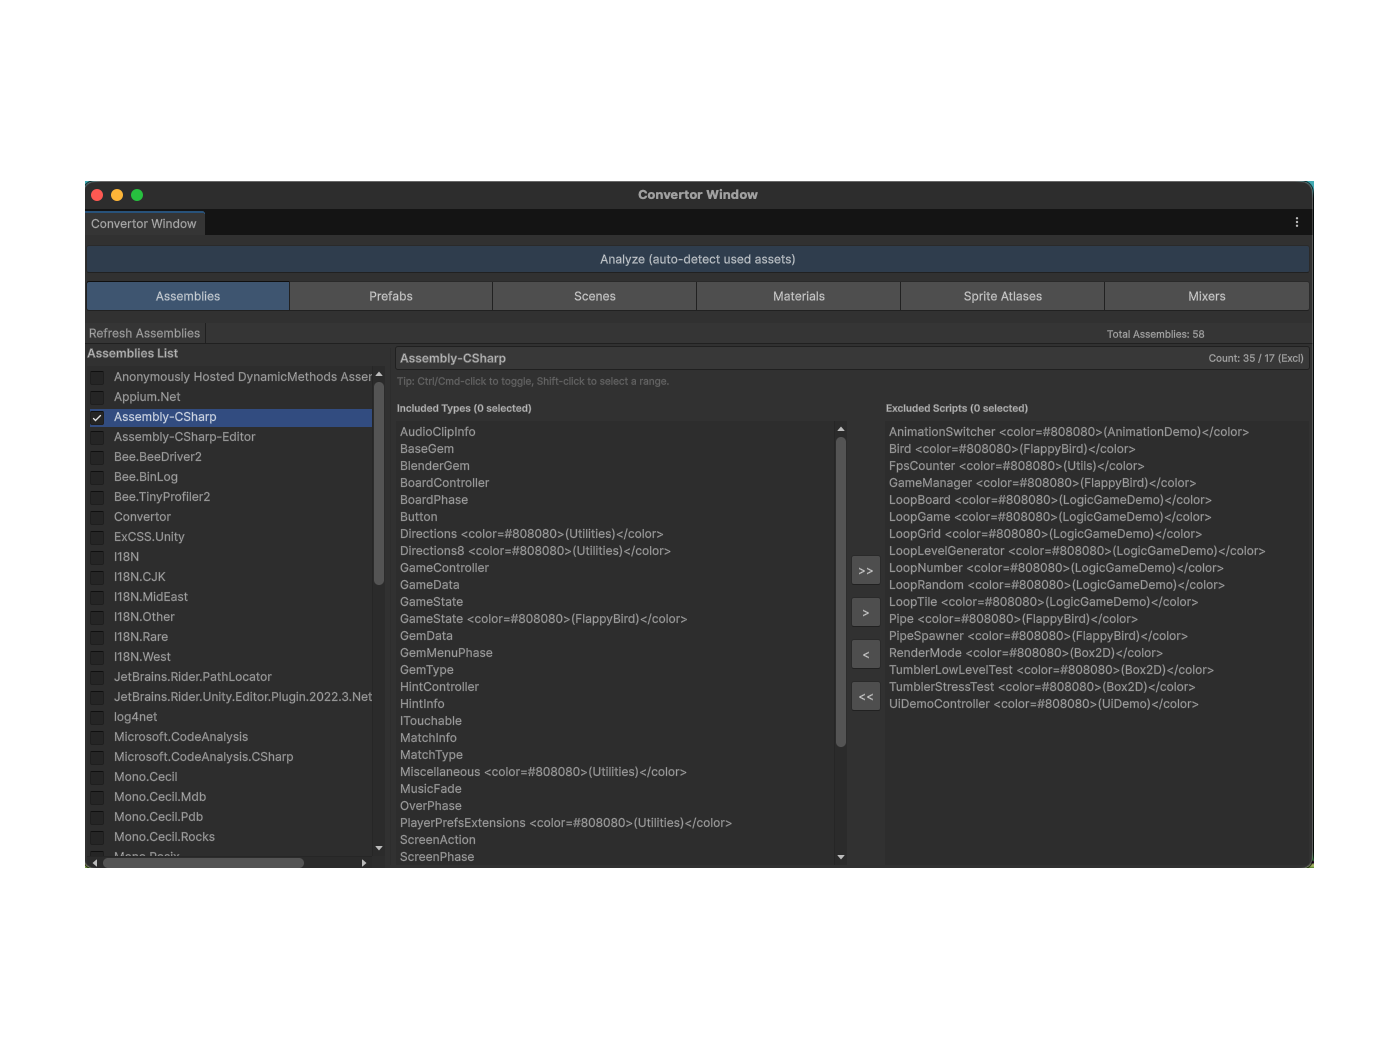Image resolution: width=1400 pixels, height=1050 pixels.
Task: Click the assemblies list vertical scrollbar
Action: click(379, 484)
